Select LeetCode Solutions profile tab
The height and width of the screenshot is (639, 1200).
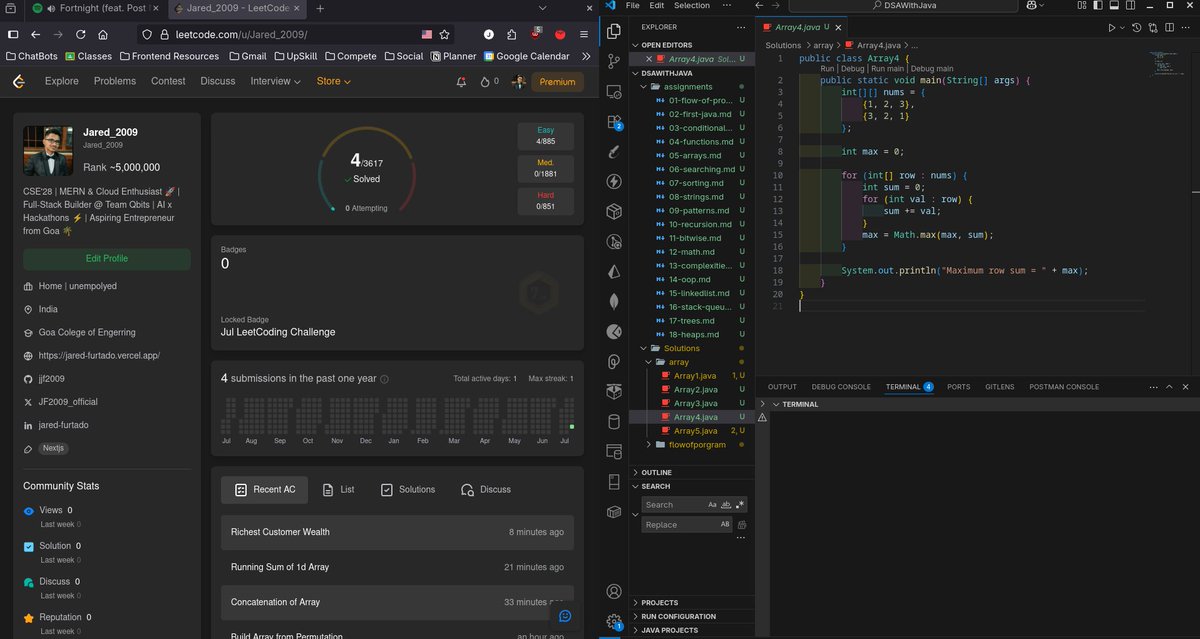point(407,489)
